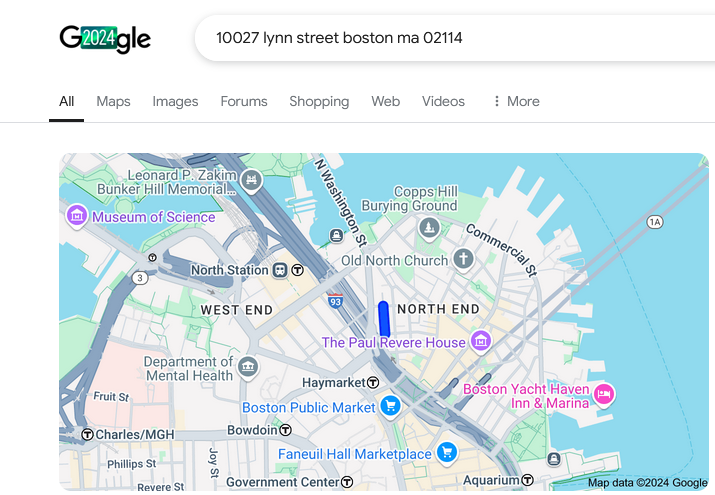Click the Museum of Science map pin

[77, 215]
